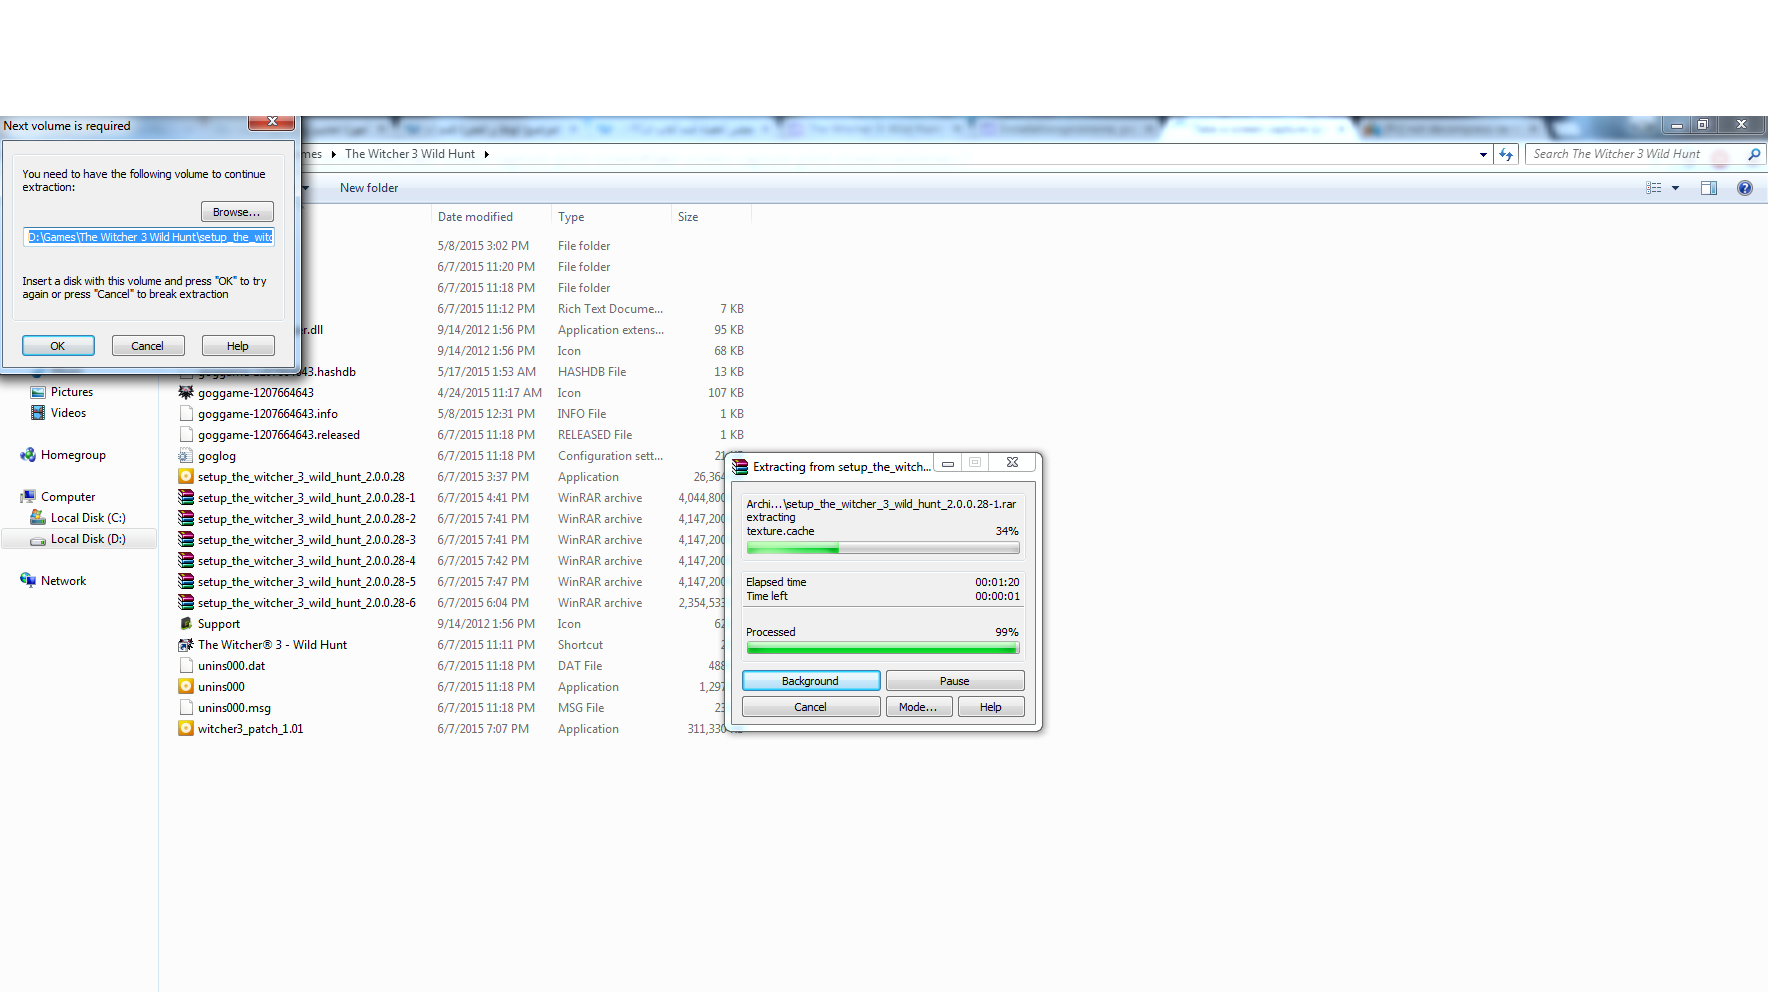This screenshot has width=1768, height=992.
Task: Select Network in navigation pane
Action: pos(63,581)
